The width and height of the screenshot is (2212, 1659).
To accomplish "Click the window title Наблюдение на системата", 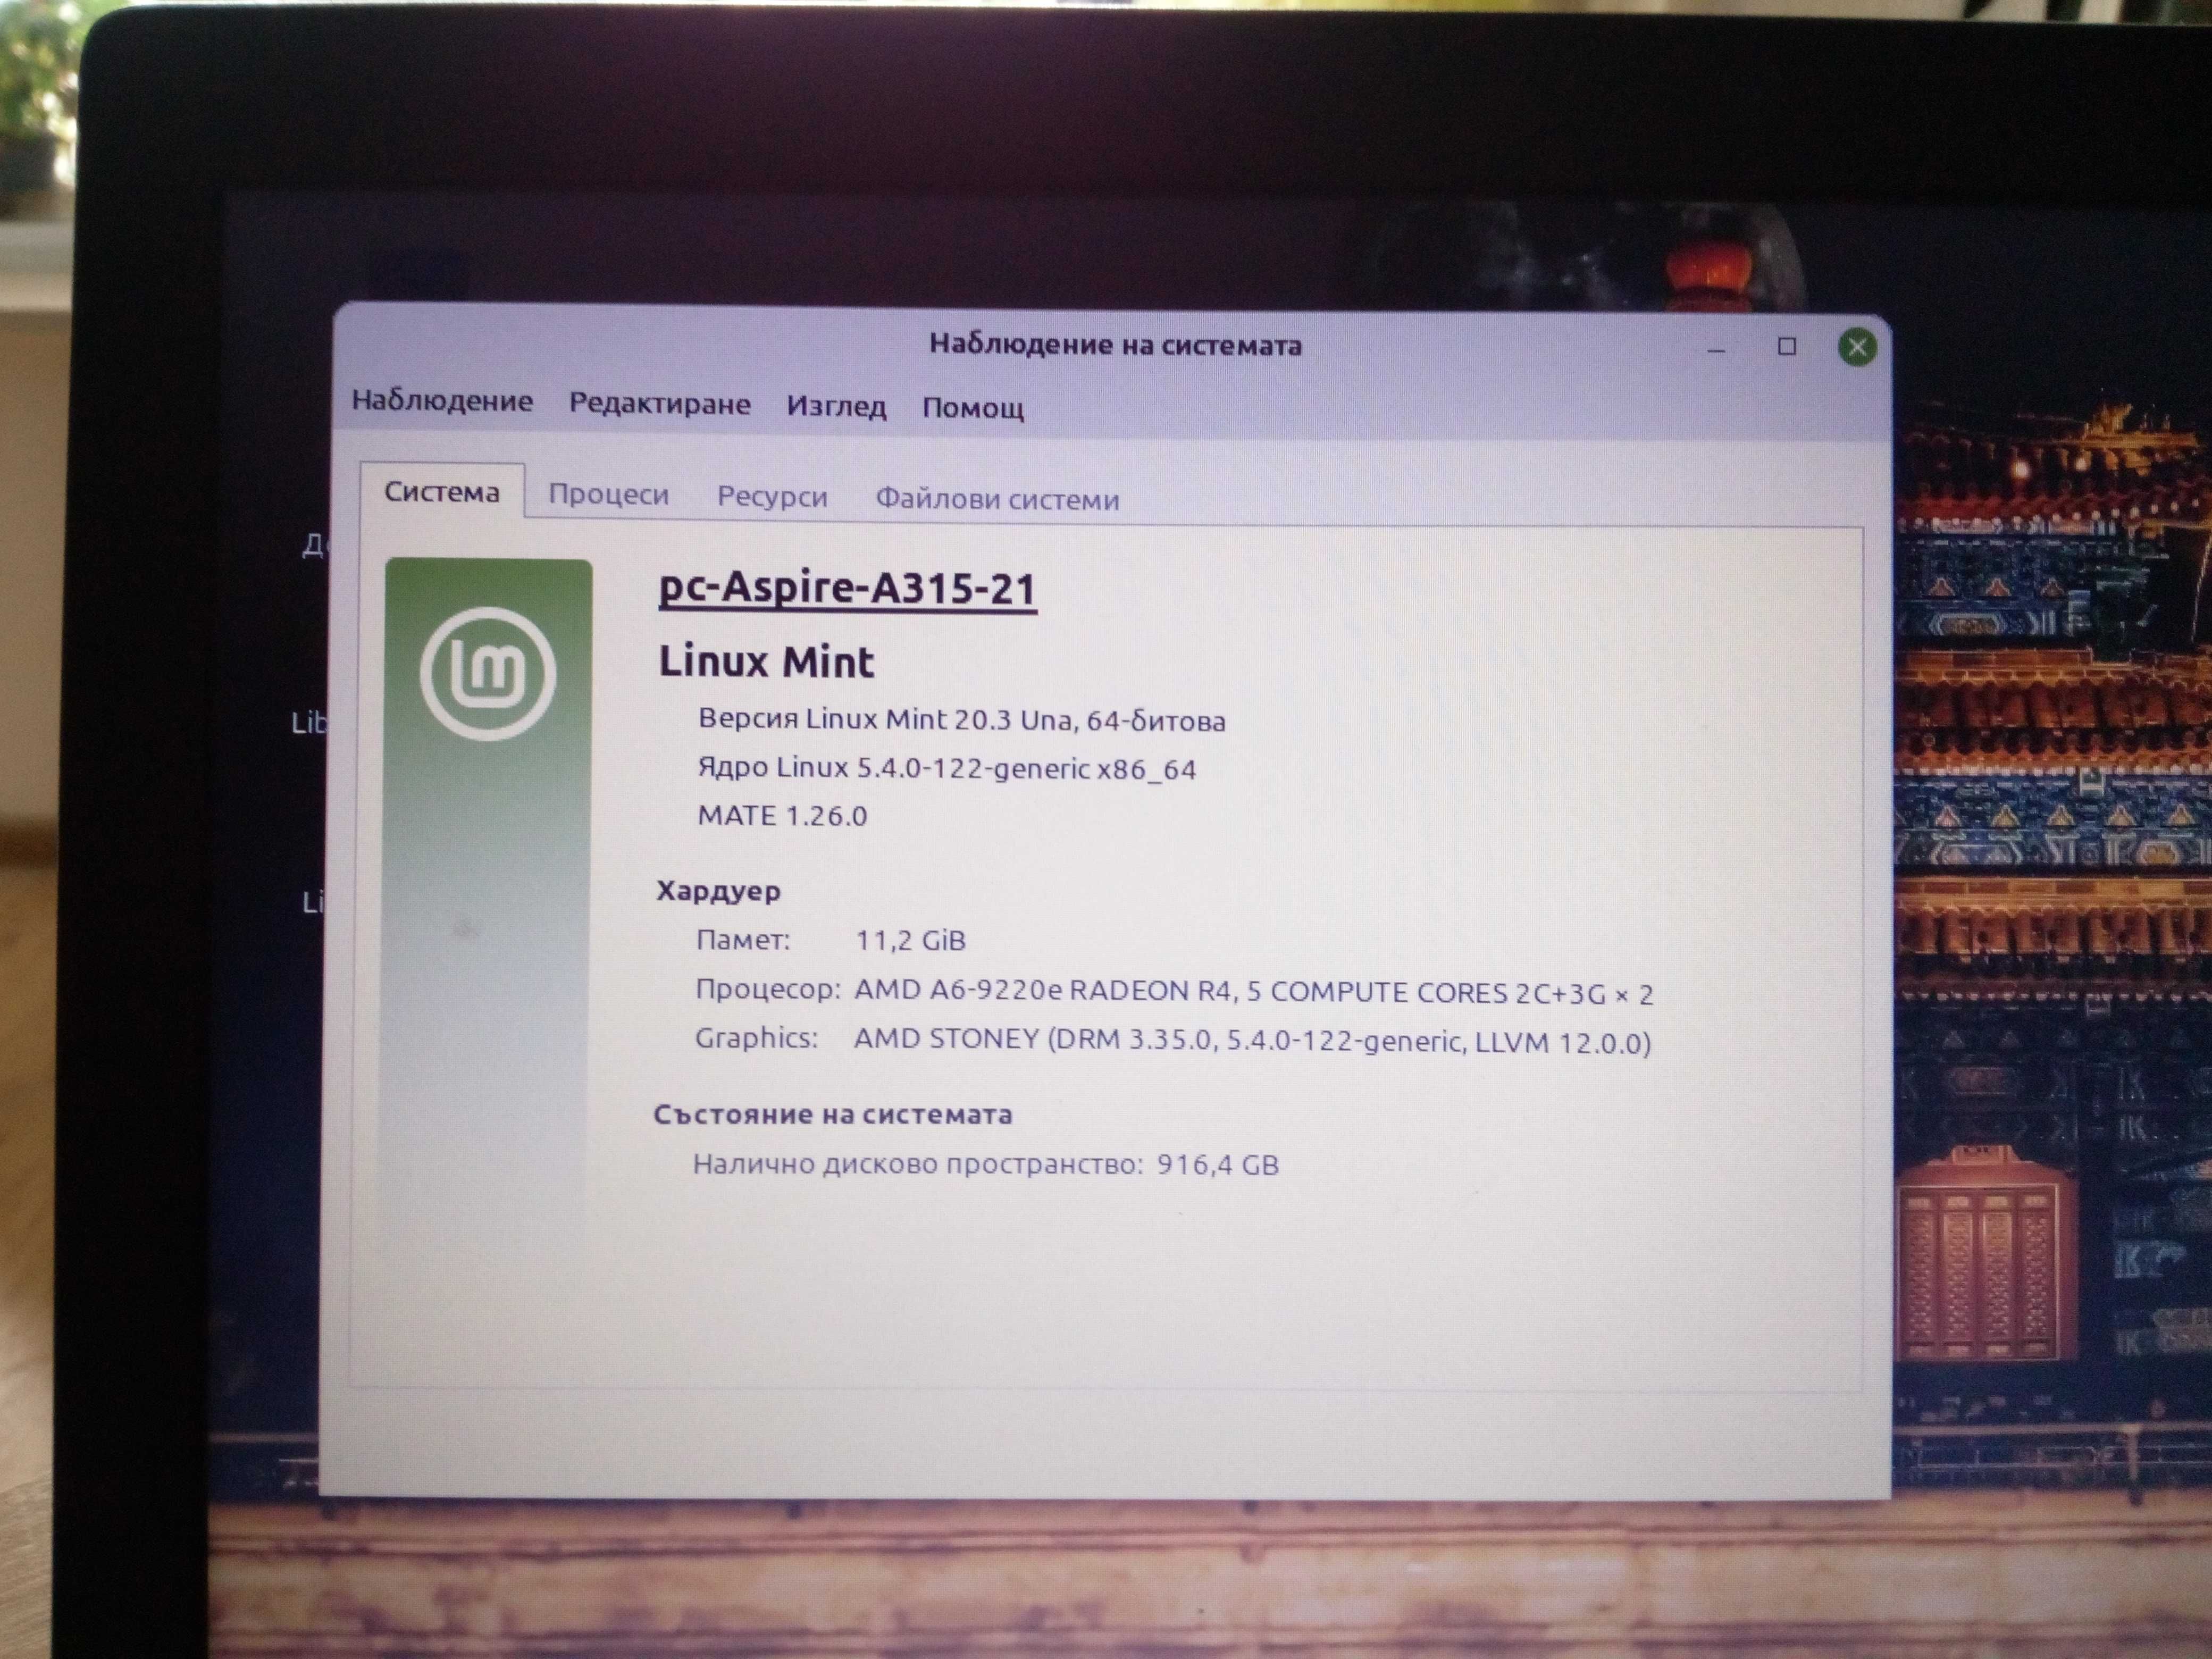I will (x=1115, y=345).
